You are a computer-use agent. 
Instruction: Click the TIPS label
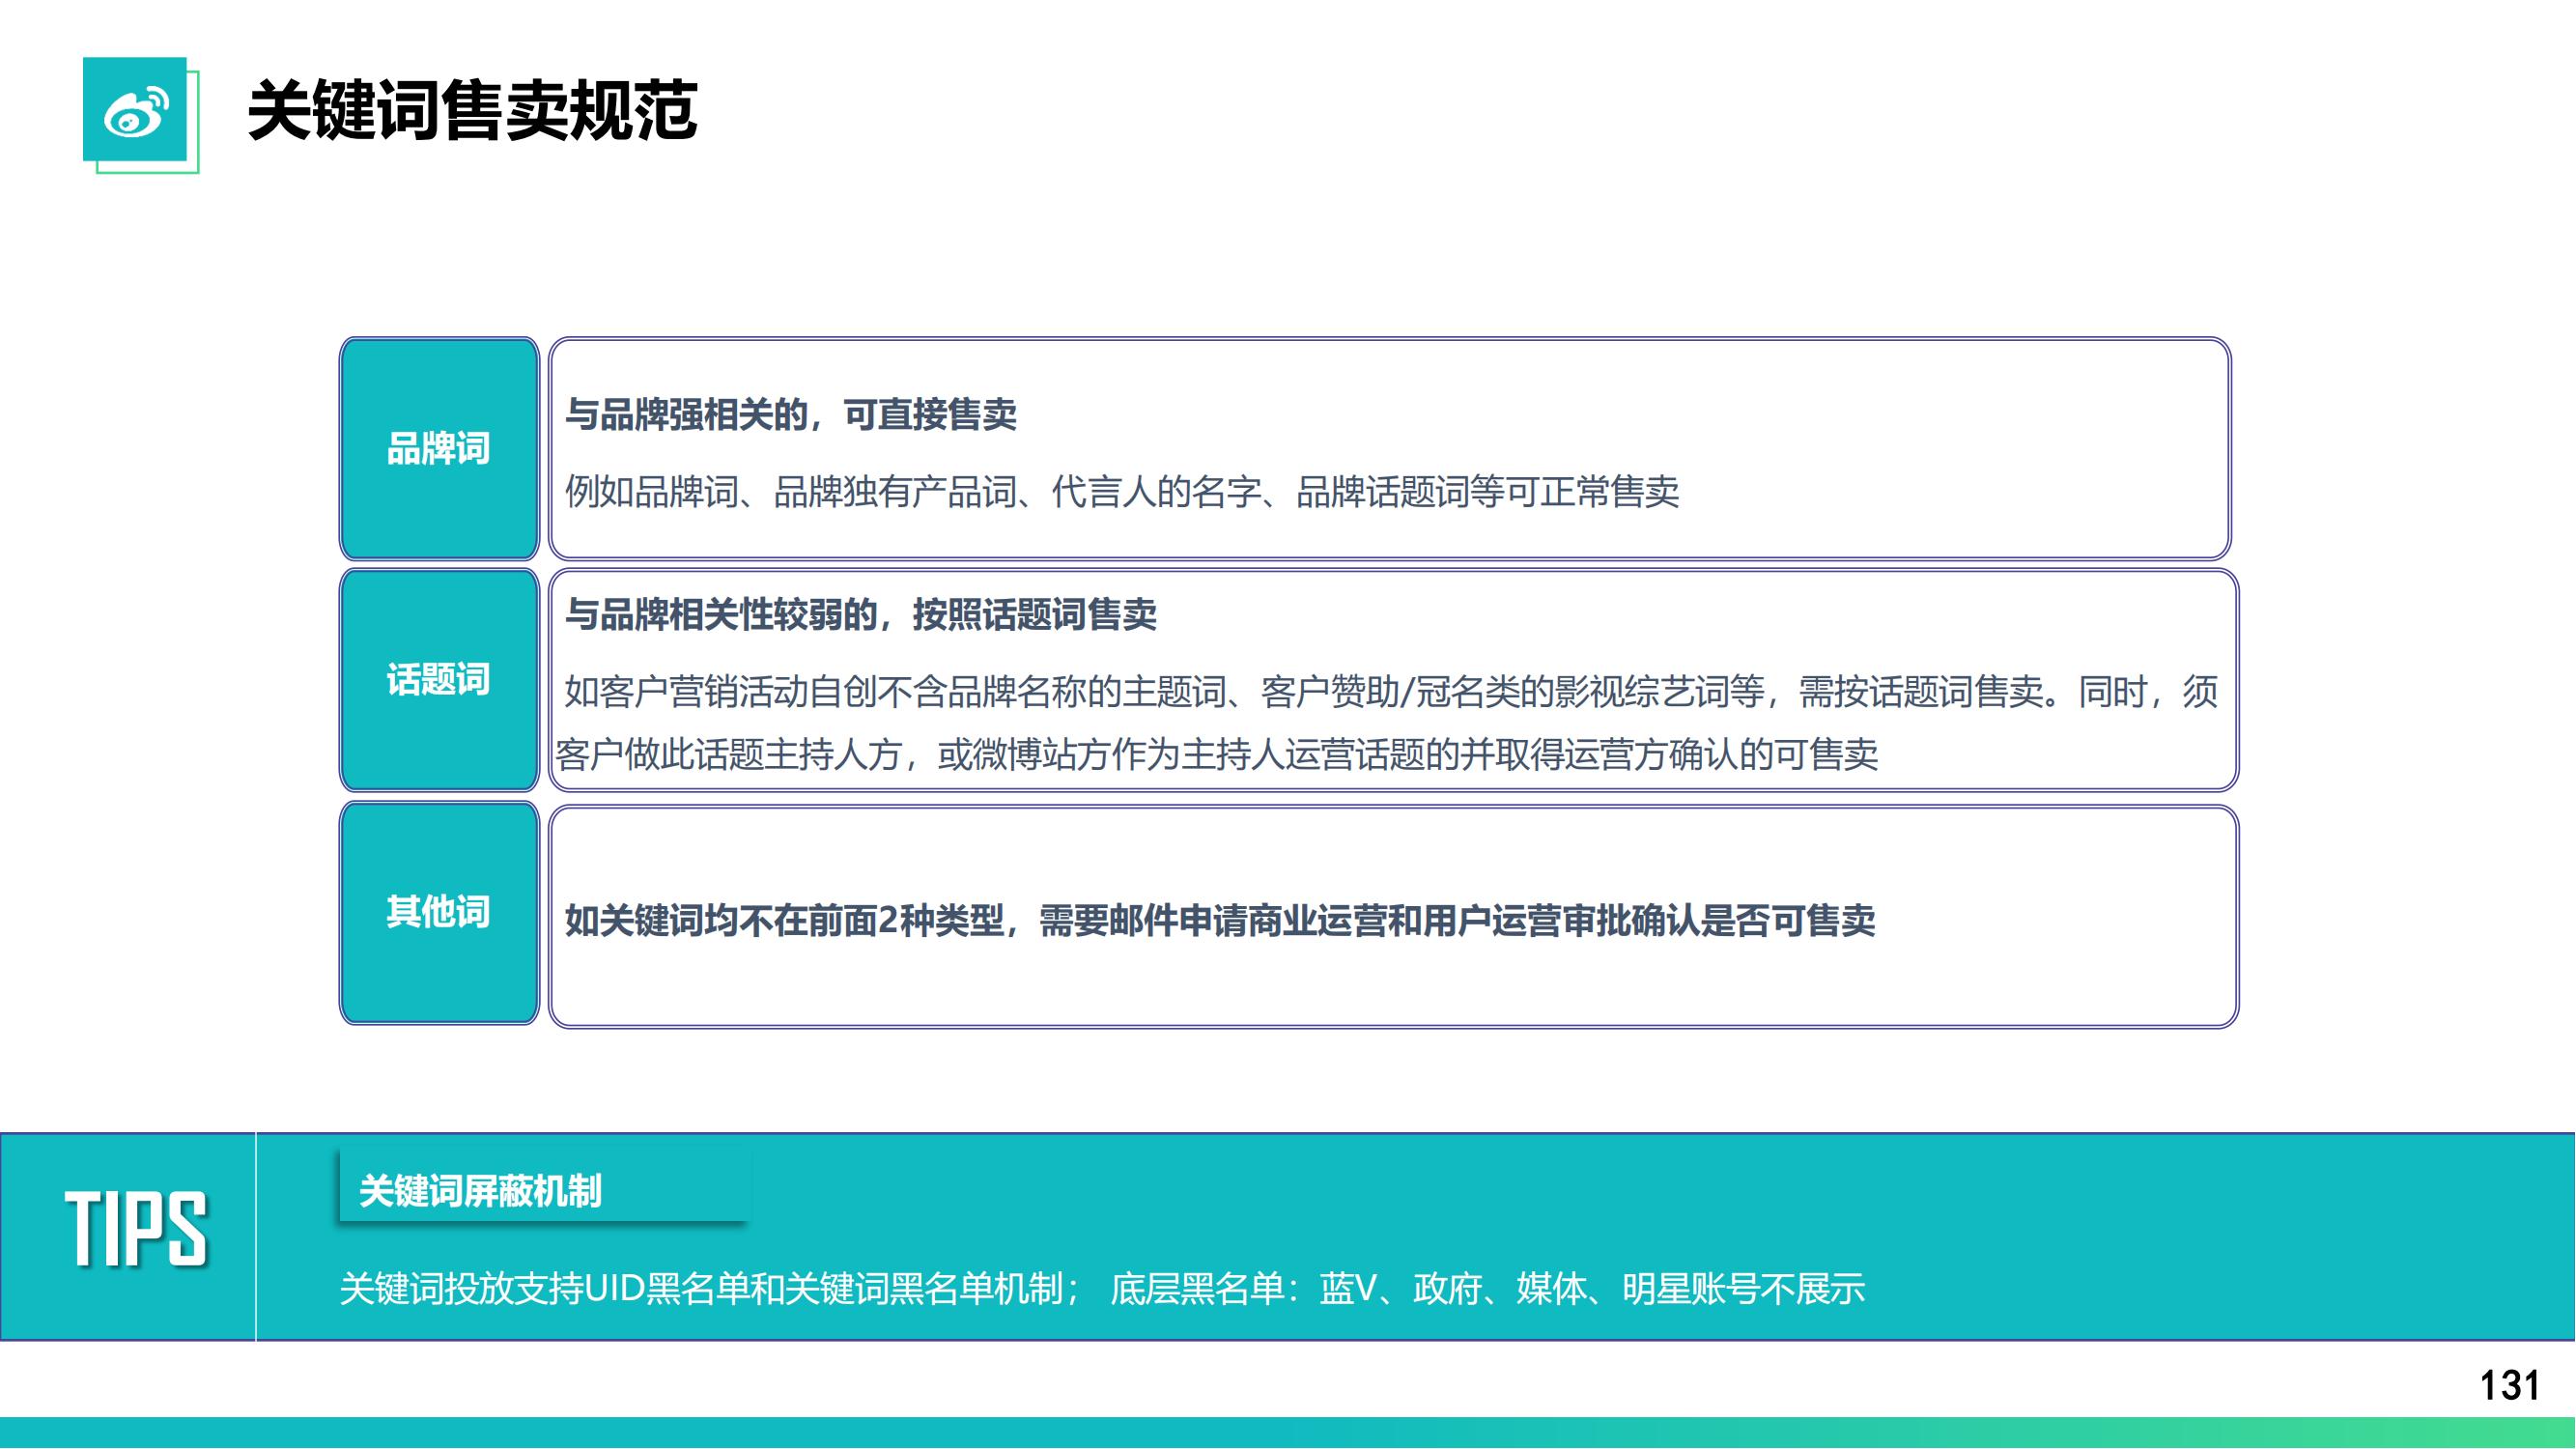(x=136, y=1230)
